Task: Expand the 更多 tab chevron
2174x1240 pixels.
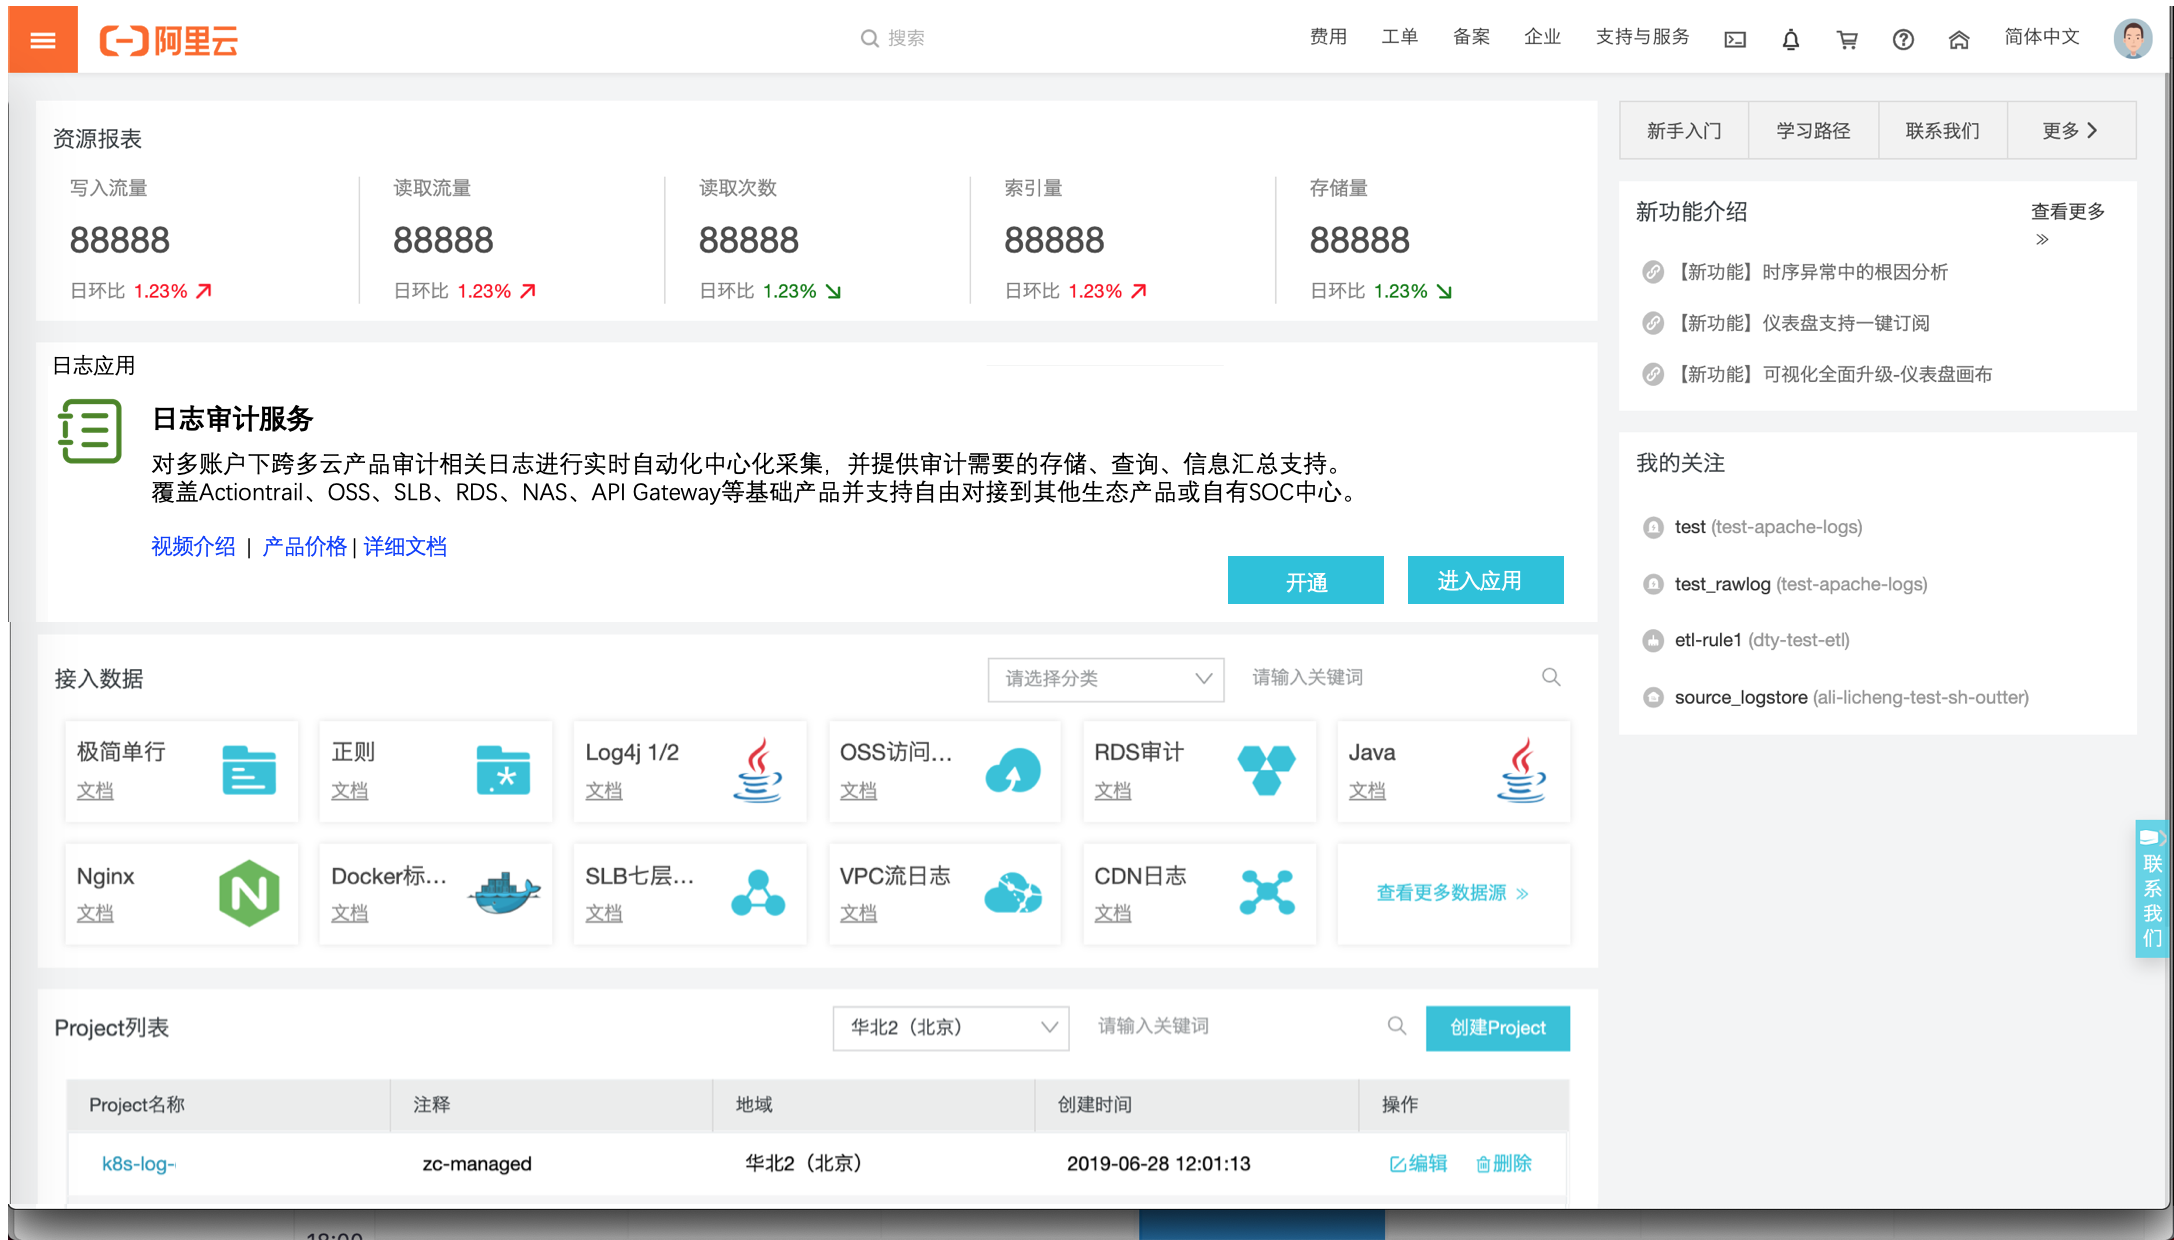Action: click(x=2092, y=131)
